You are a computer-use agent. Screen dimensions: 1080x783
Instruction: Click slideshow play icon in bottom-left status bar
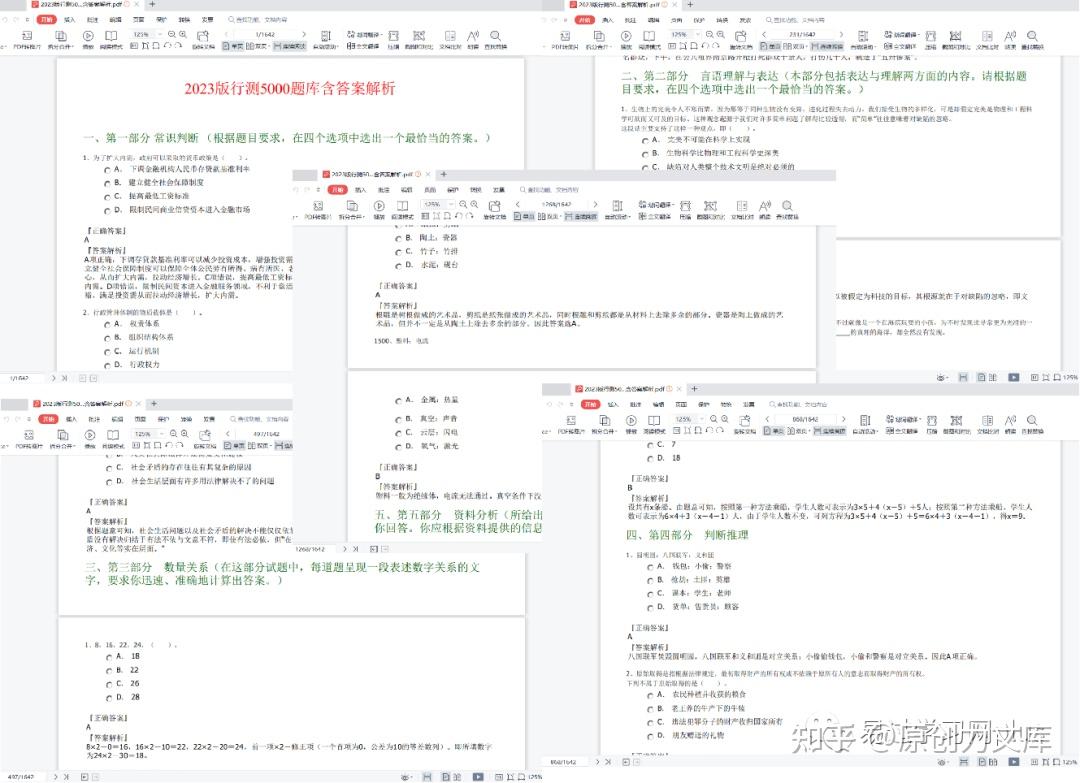point(478,777)
